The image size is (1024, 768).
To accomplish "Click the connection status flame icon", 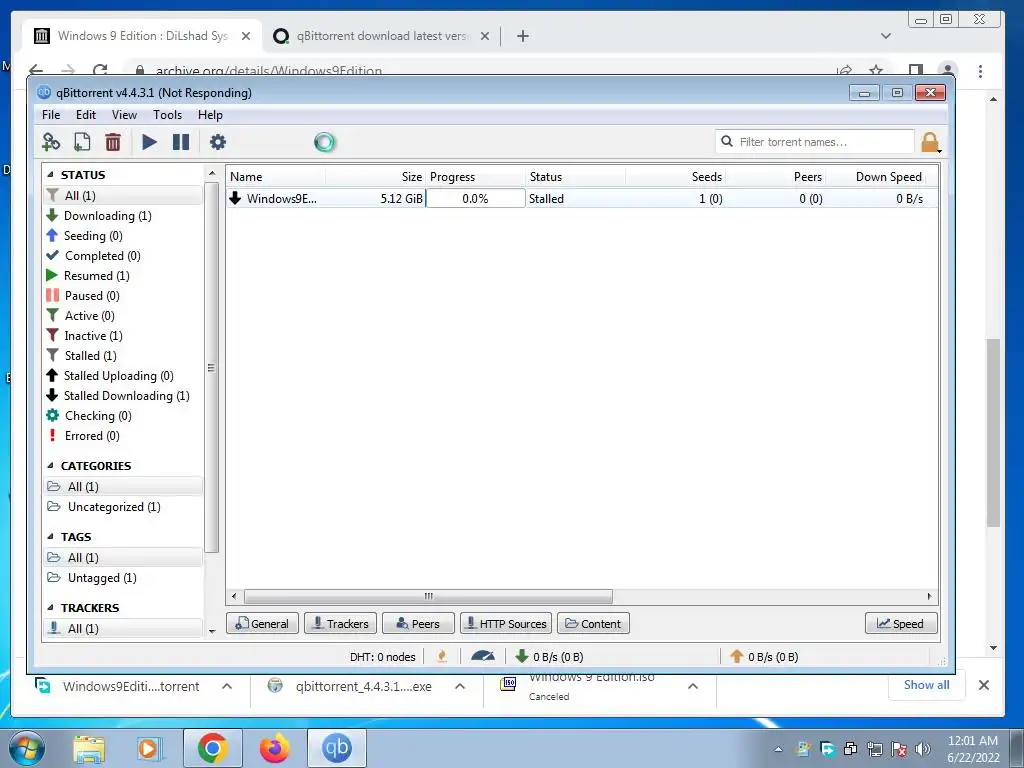I will [x=442, y=656].
